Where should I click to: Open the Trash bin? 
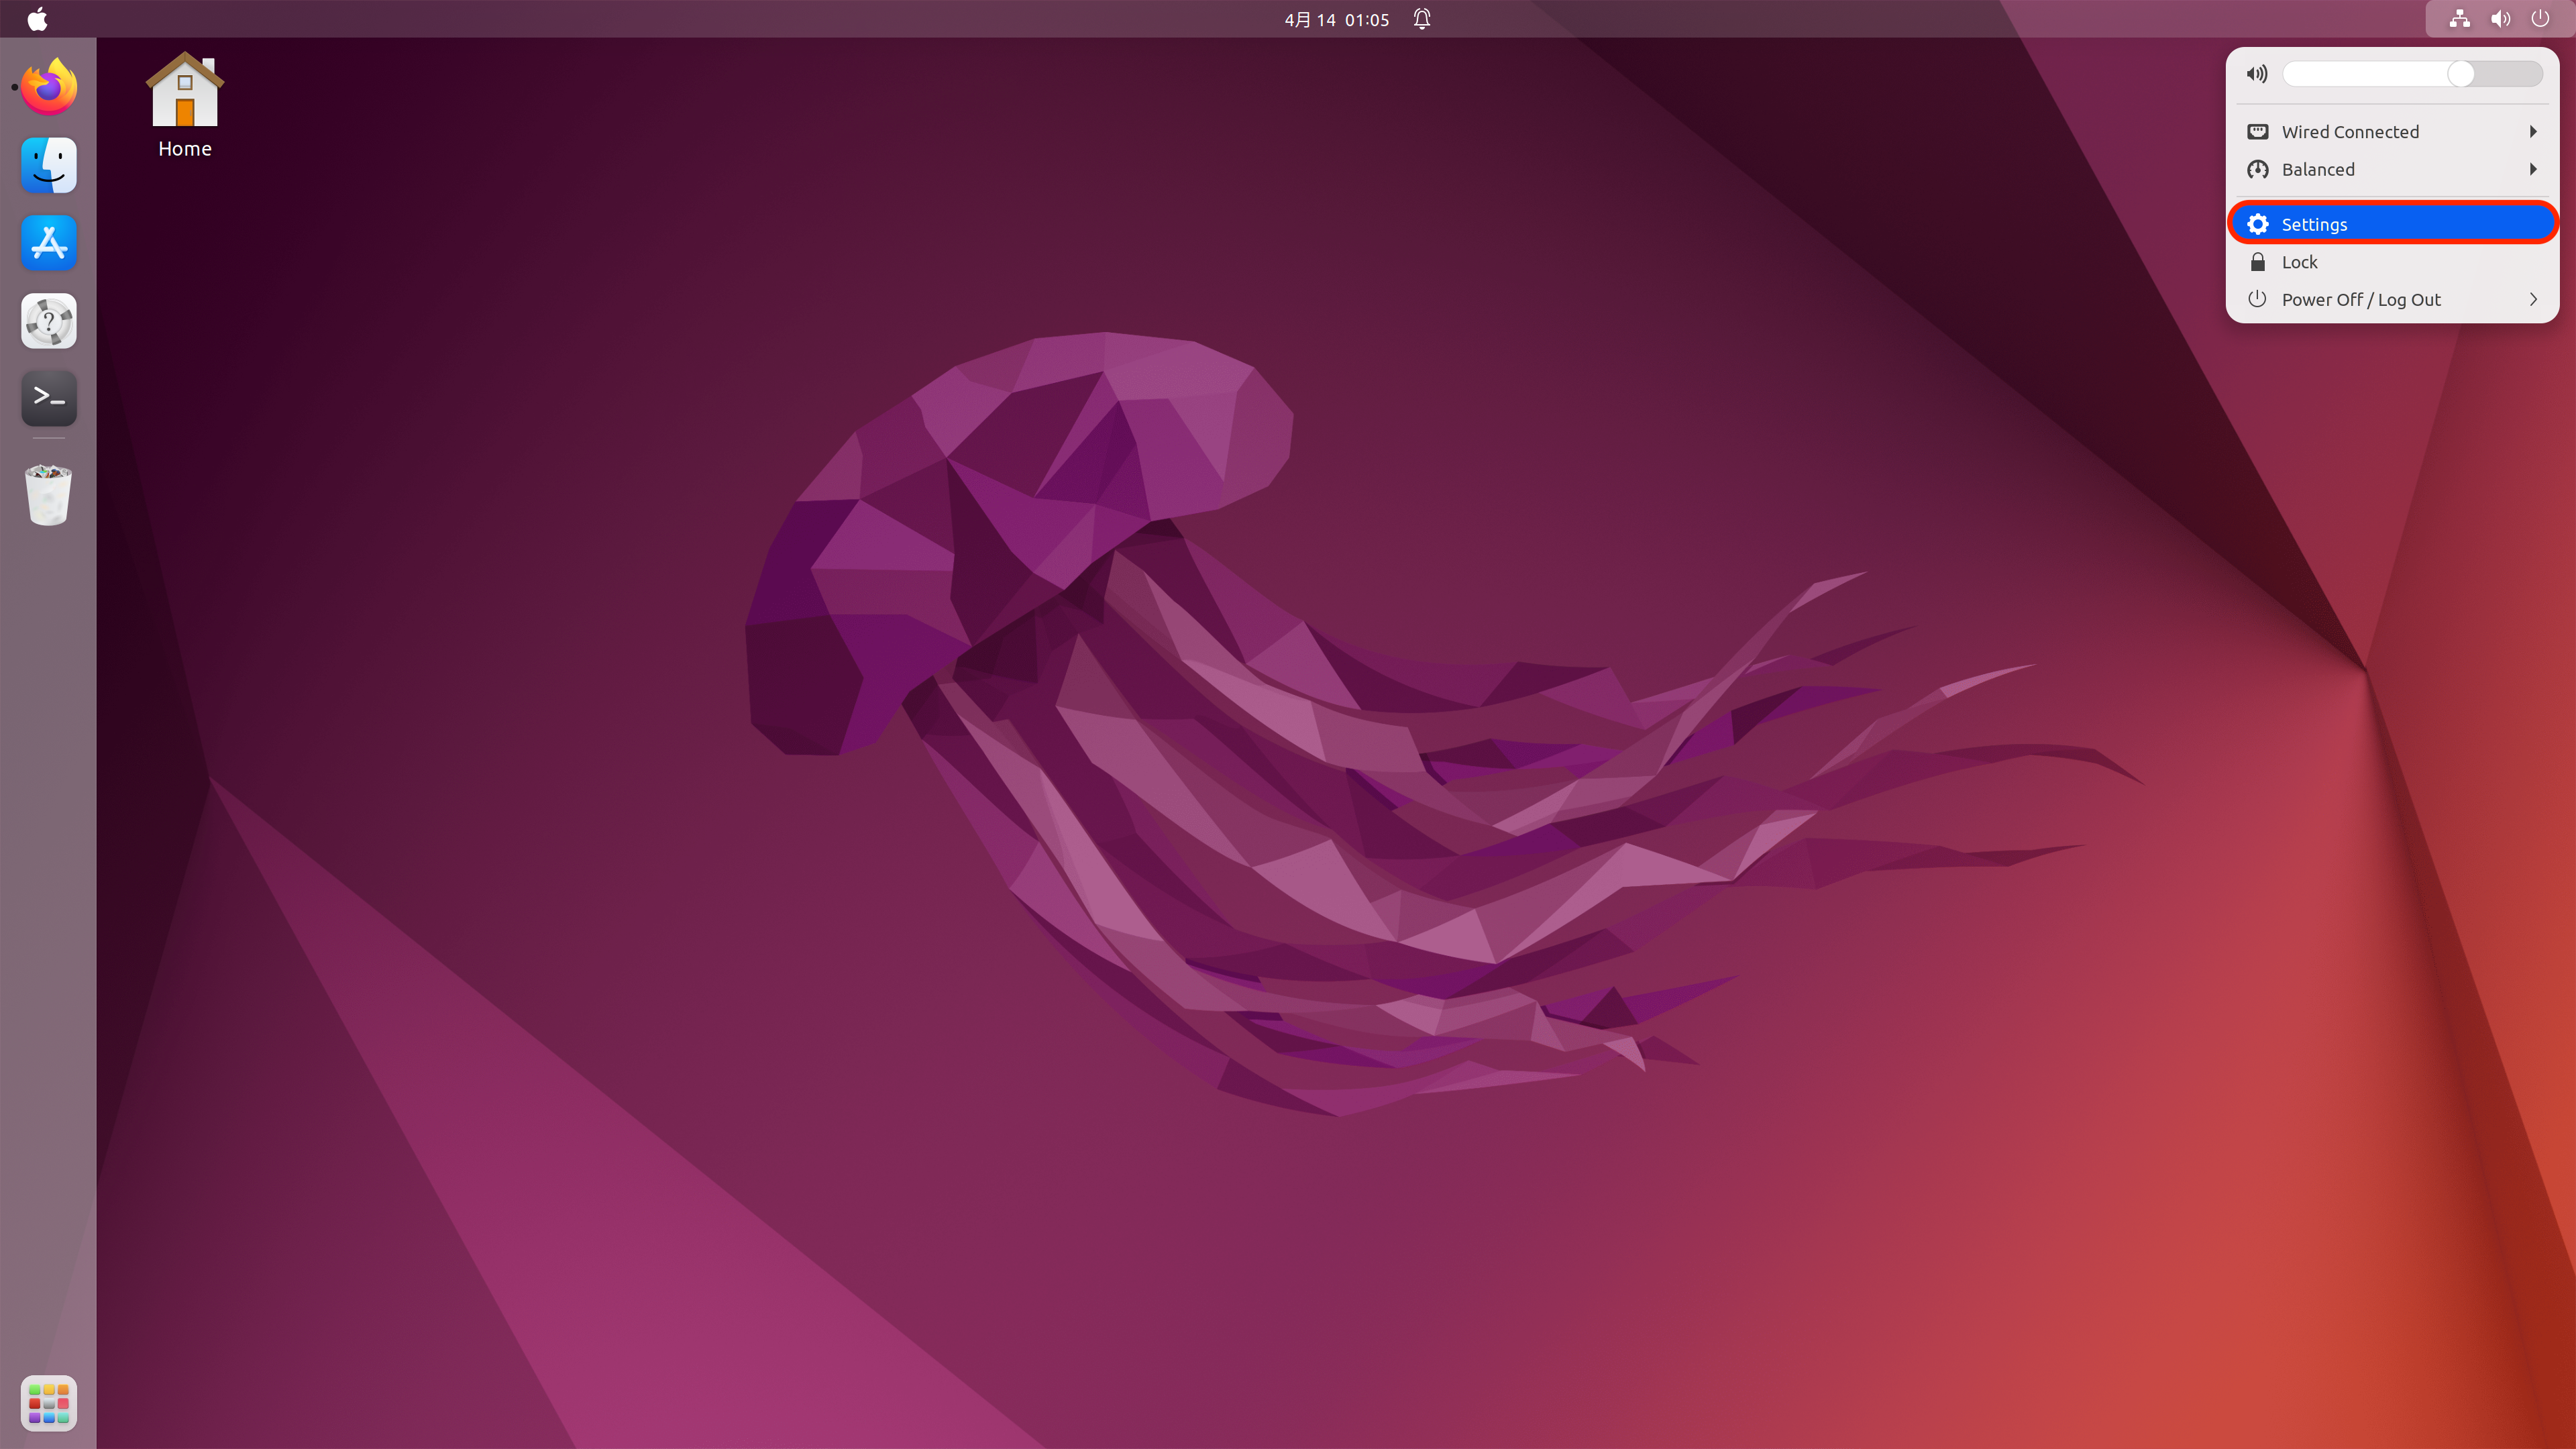coord(49,494)
